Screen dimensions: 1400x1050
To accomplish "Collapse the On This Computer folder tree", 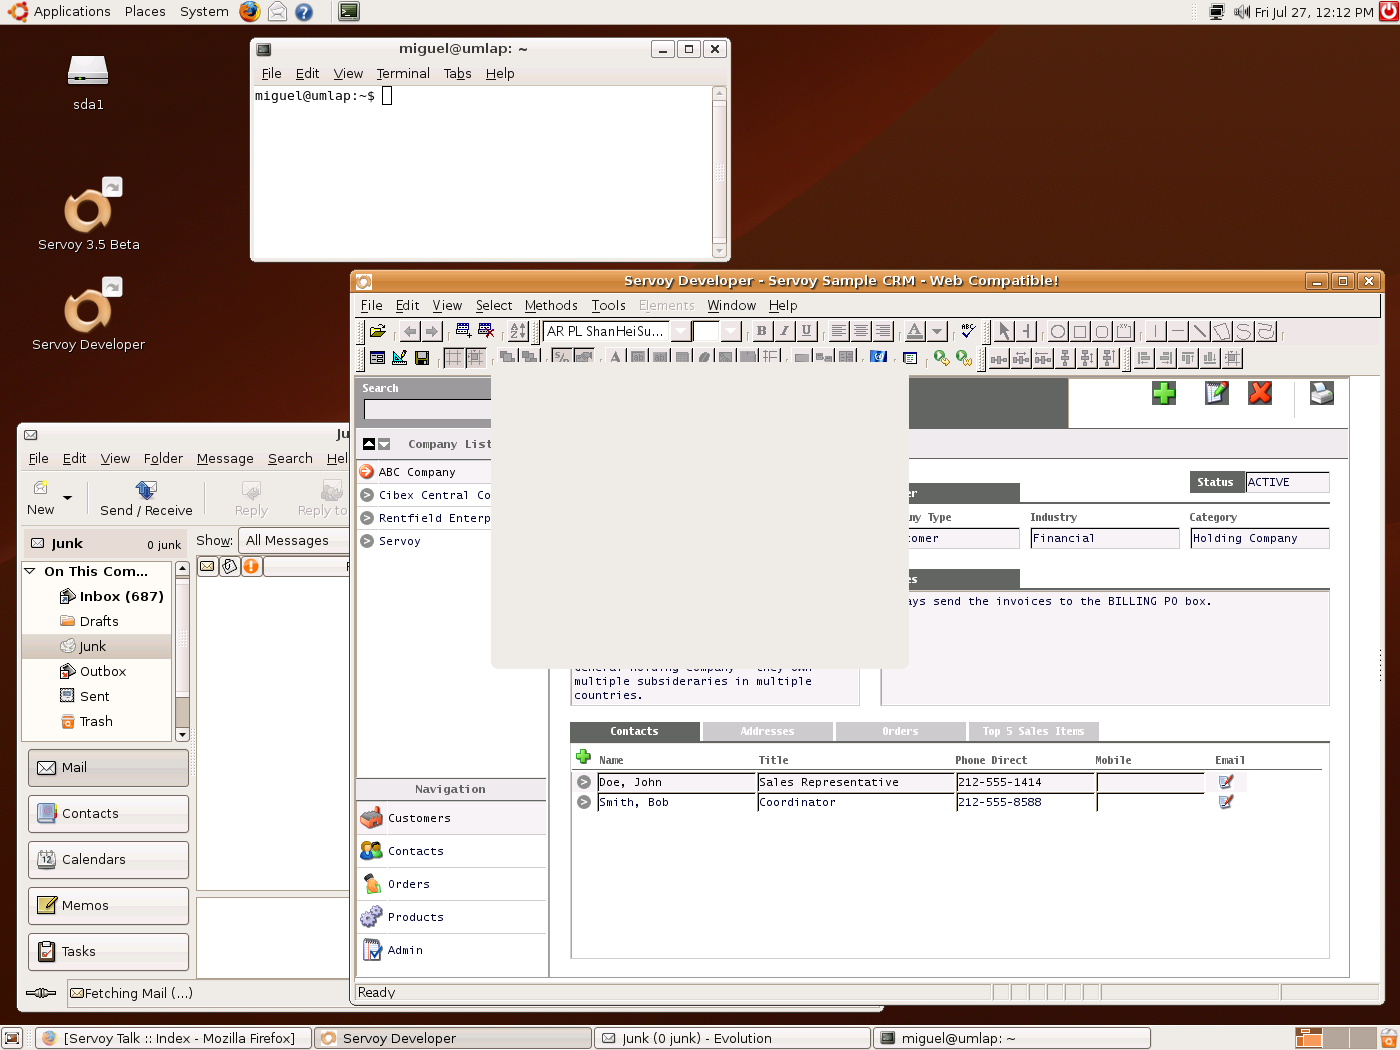I will click(30, 571).
